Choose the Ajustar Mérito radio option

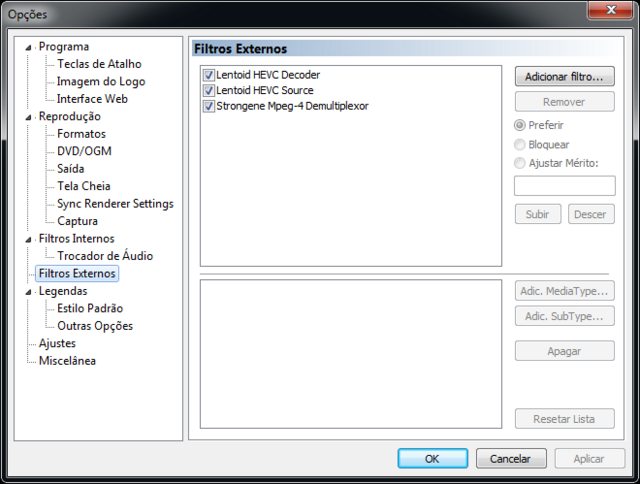click(x=520, y=163)
